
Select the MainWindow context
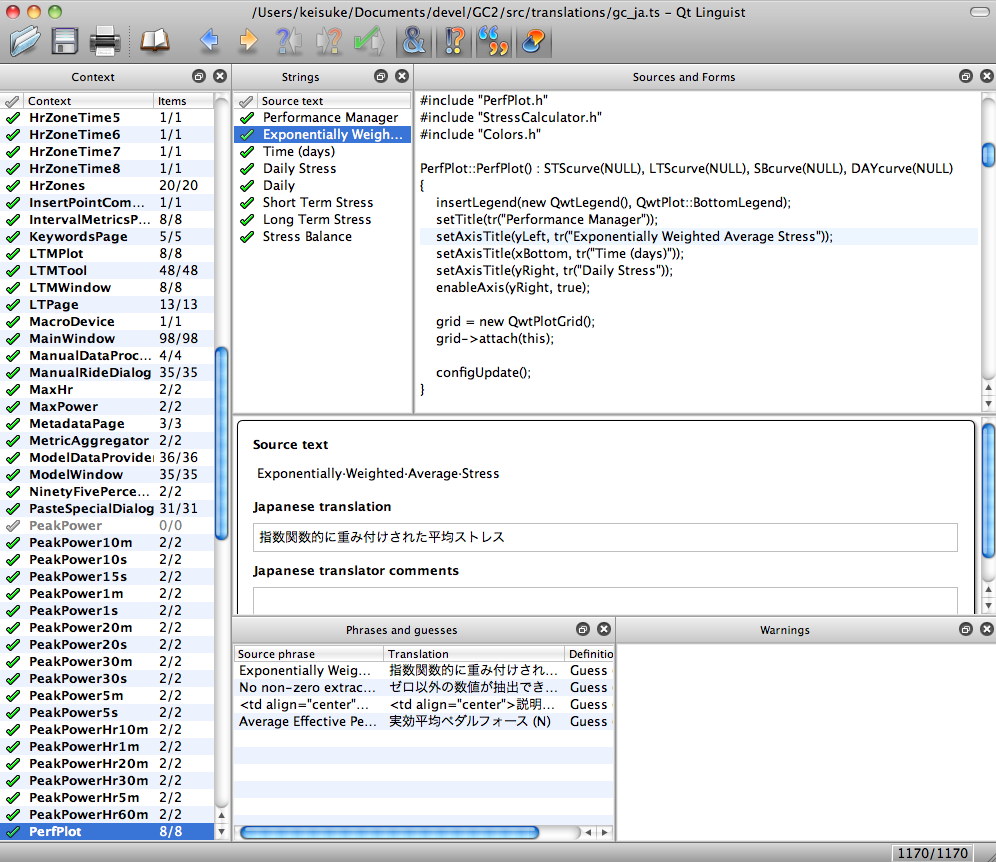coord(107,339)
